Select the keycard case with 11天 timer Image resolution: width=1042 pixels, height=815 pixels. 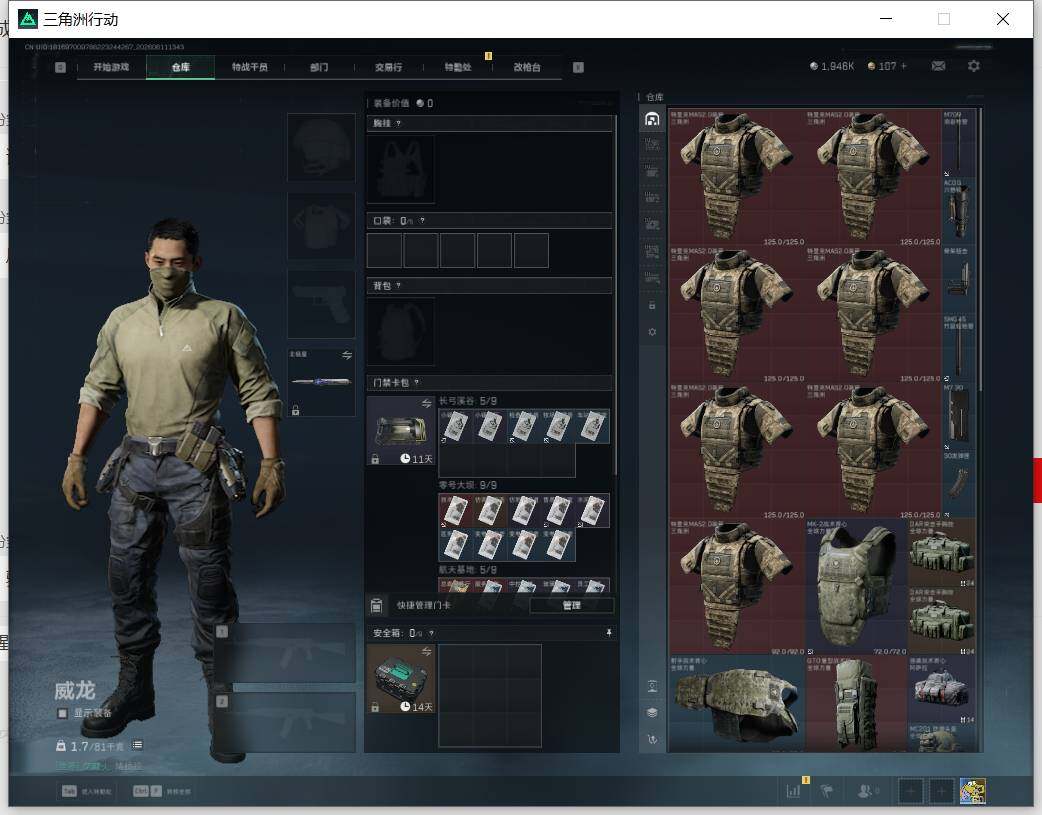click(x=401, y=431)
